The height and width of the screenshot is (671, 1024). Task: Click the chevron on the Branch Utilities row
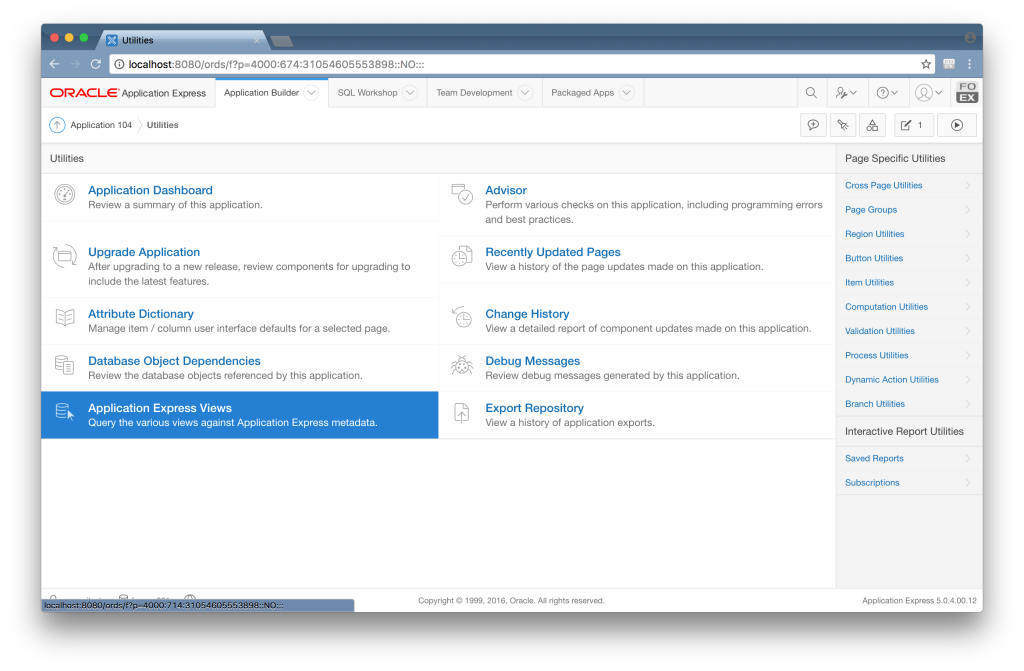coord(968,404)
